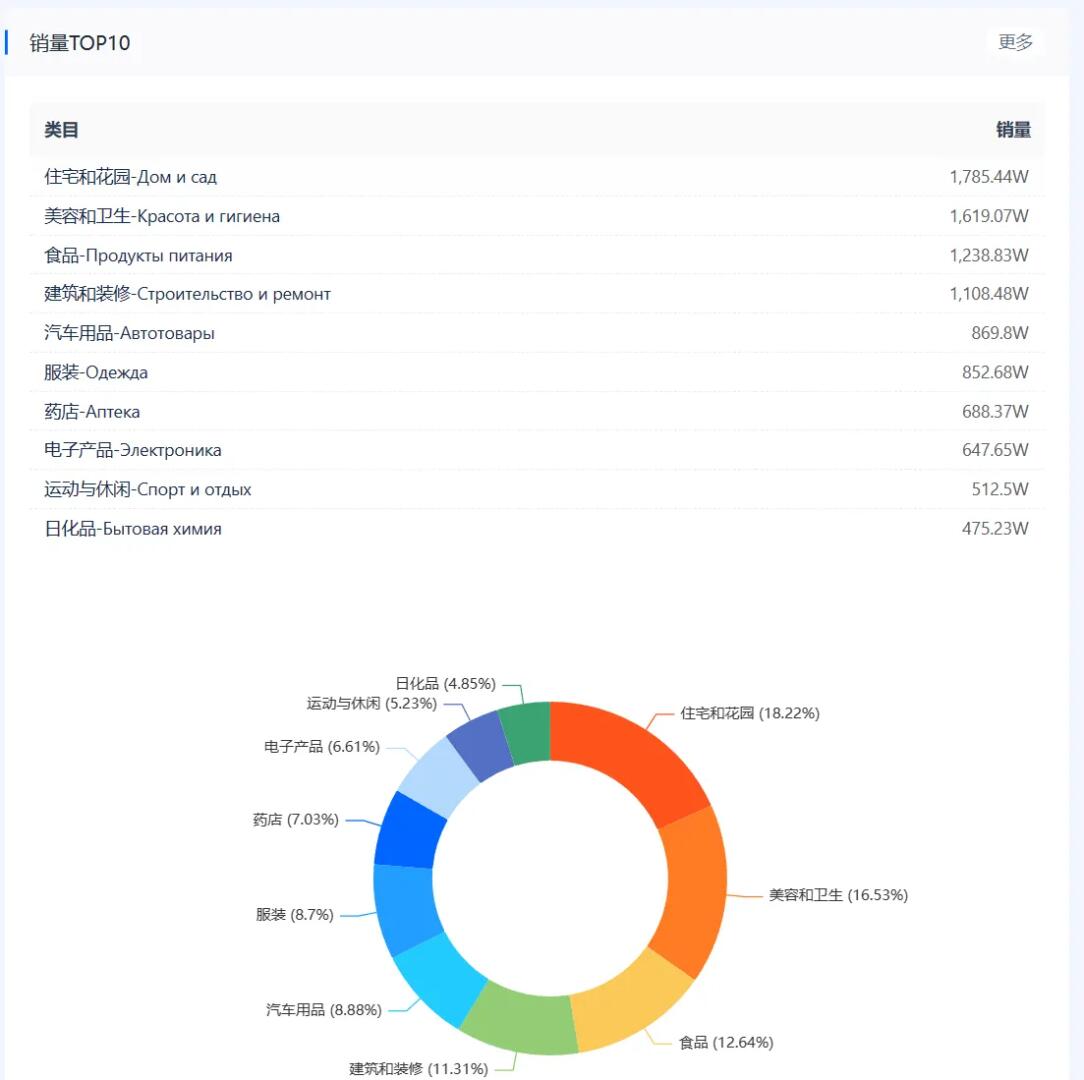
Task: Click the 1,619.07W sales value
Action: pyautogui.click(x=989, y=216)
